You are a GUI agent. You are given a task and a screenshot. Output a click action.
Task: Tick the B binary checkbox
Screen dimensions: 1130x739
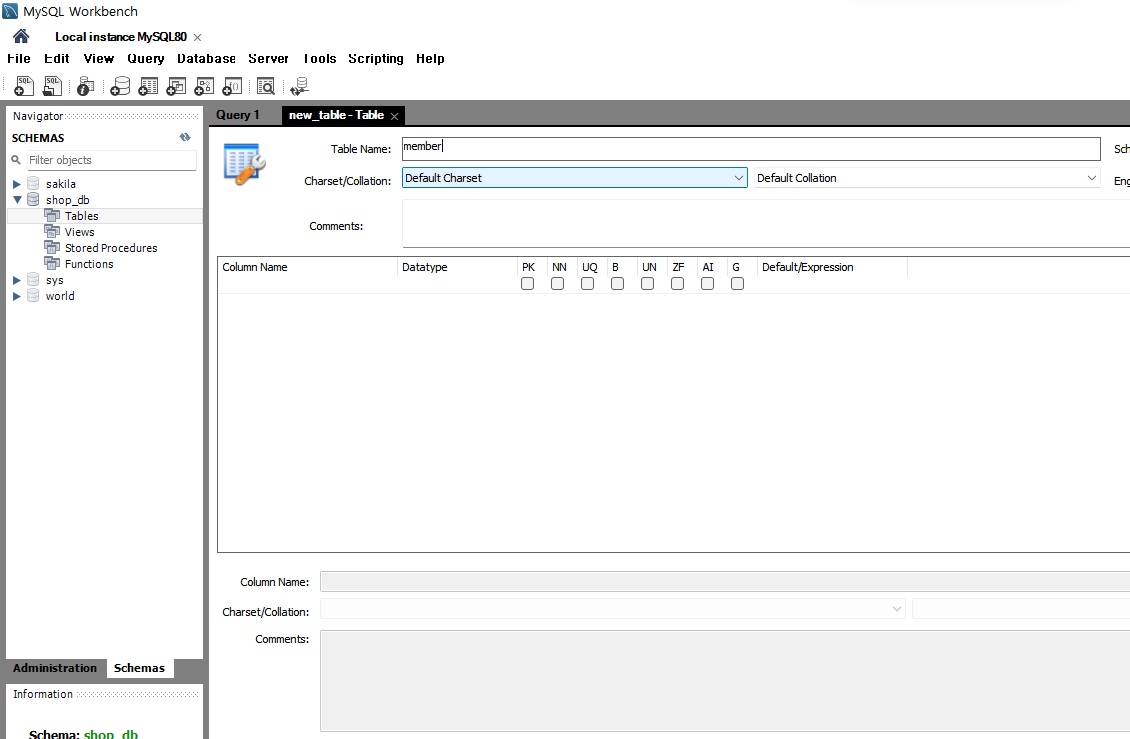618,284
